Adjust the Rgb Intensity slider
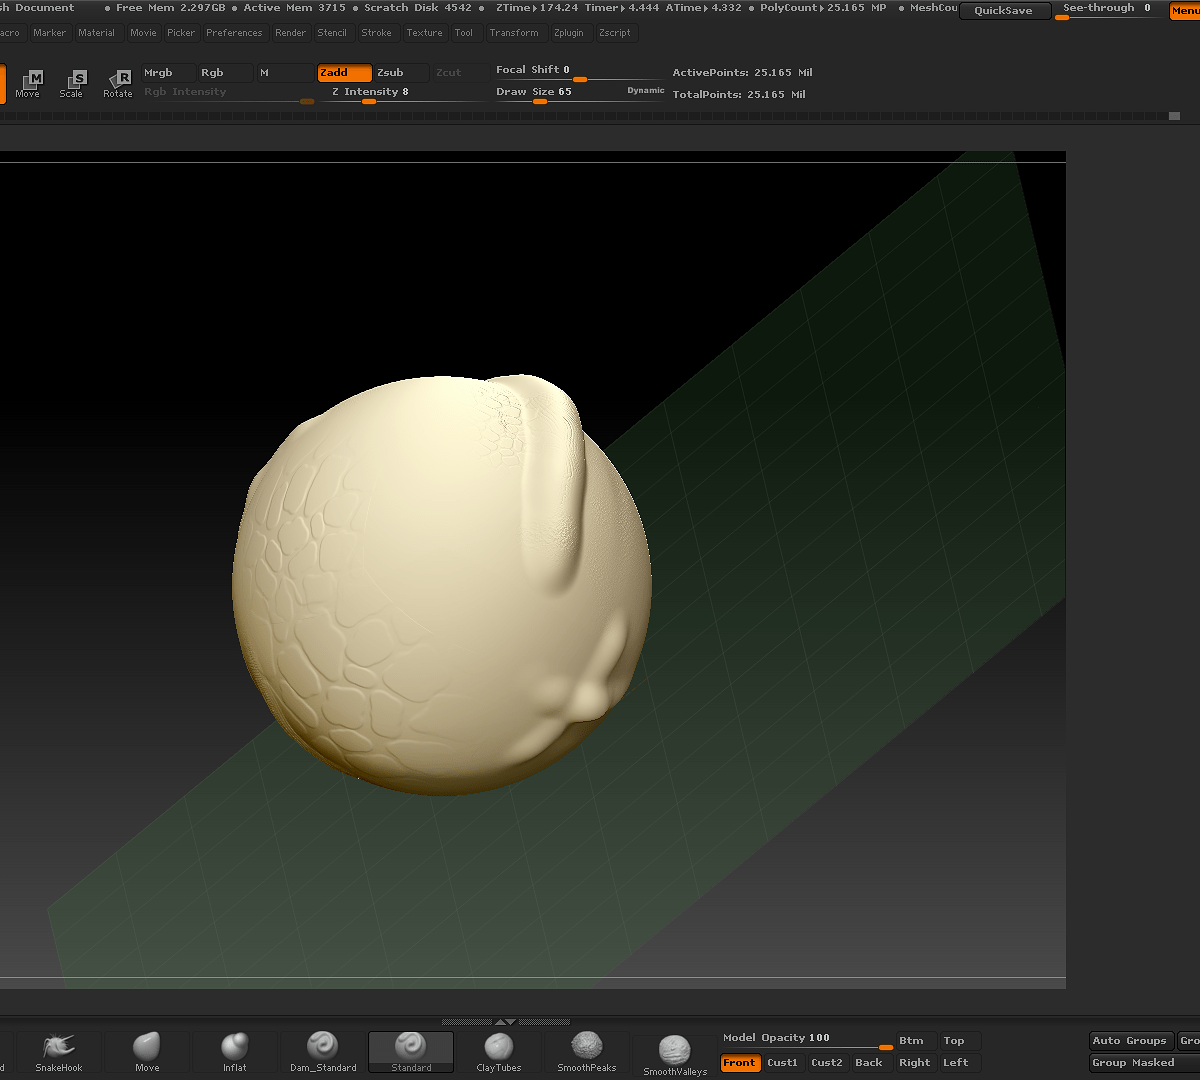This screenshot has height=1080, width=1200. [228, 93]
